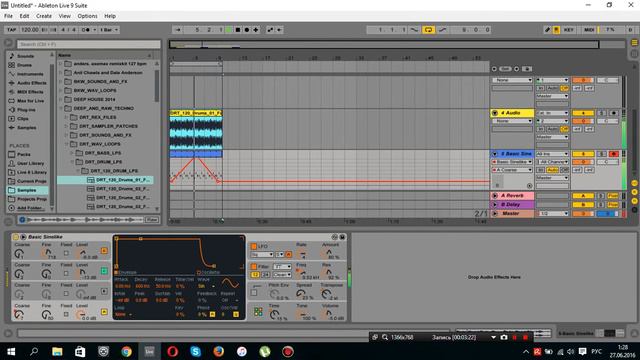The image size is (640, 360).
Task: Arm the 5 Basic Sine track
Action: point(613,154)
